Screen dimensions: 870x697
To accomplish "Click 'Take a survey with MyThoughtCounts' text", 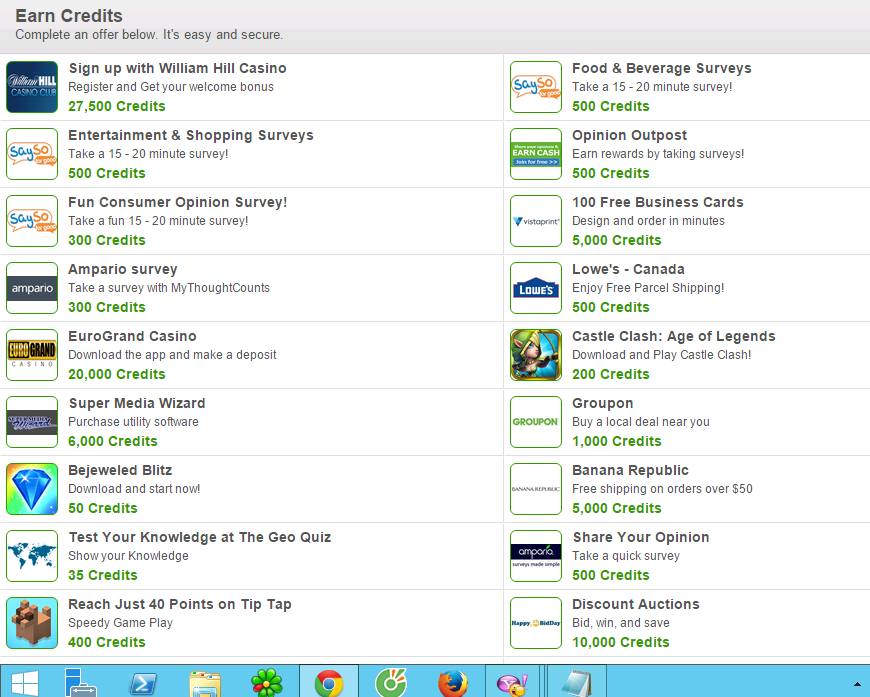I will click(169, 288).
